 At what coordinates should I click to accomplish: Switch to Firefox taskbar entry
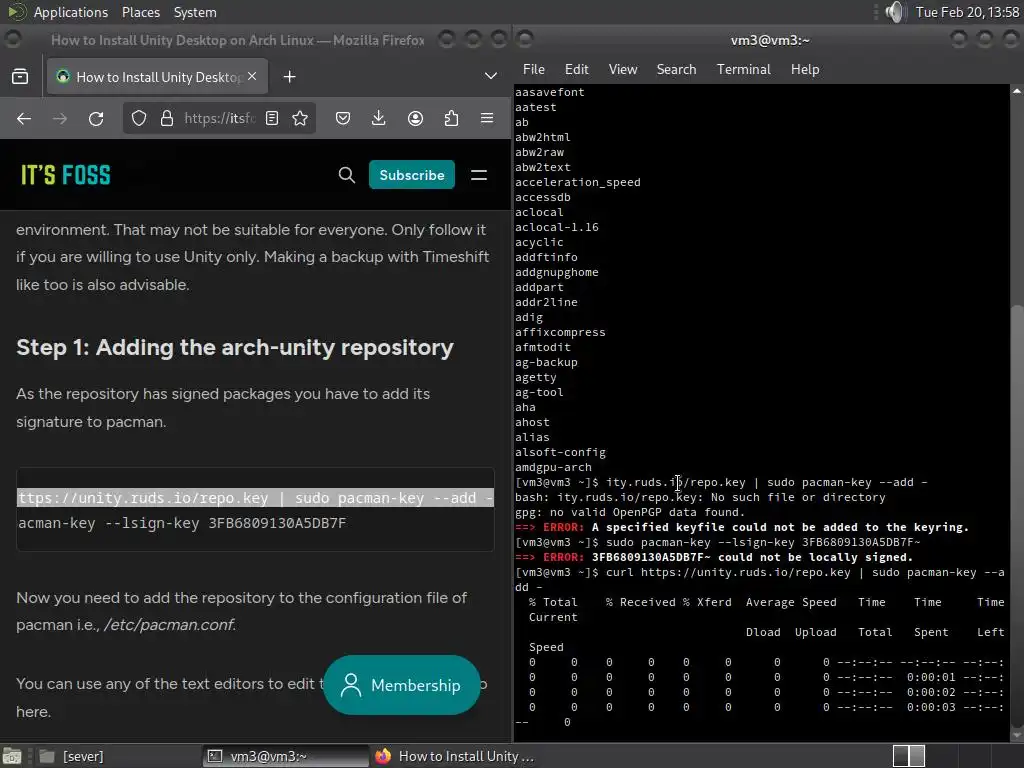pos(455,756)
